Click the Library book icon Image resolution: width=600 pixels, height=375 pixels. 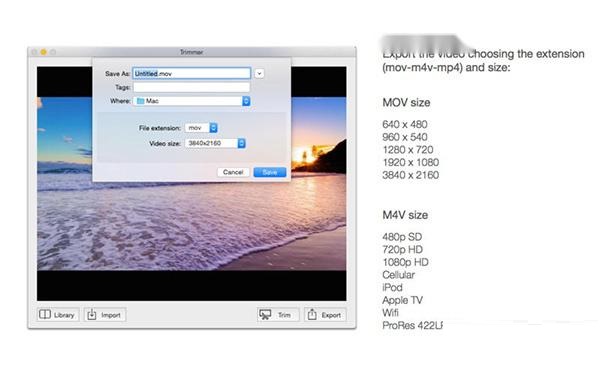(45, 315)
